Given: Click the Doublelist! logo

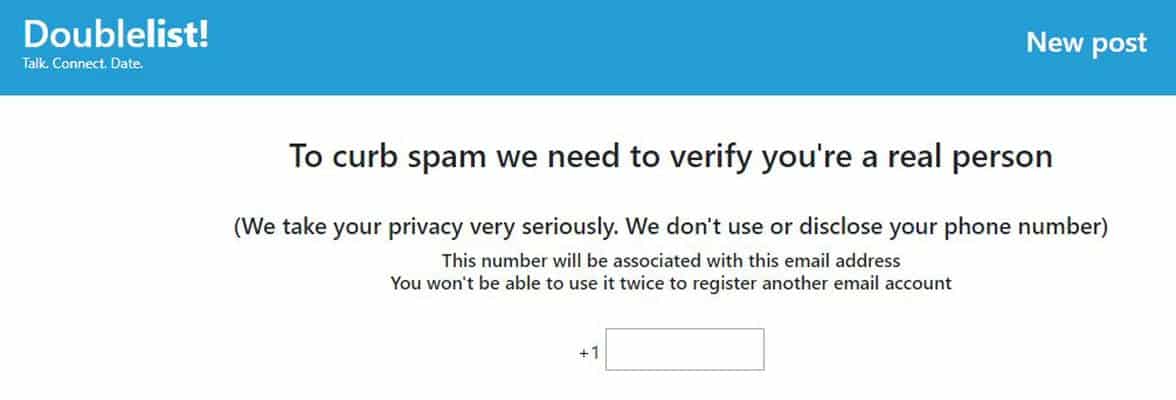Looking at the screenshot, I should pyautogui.click(x=116, y=34).
